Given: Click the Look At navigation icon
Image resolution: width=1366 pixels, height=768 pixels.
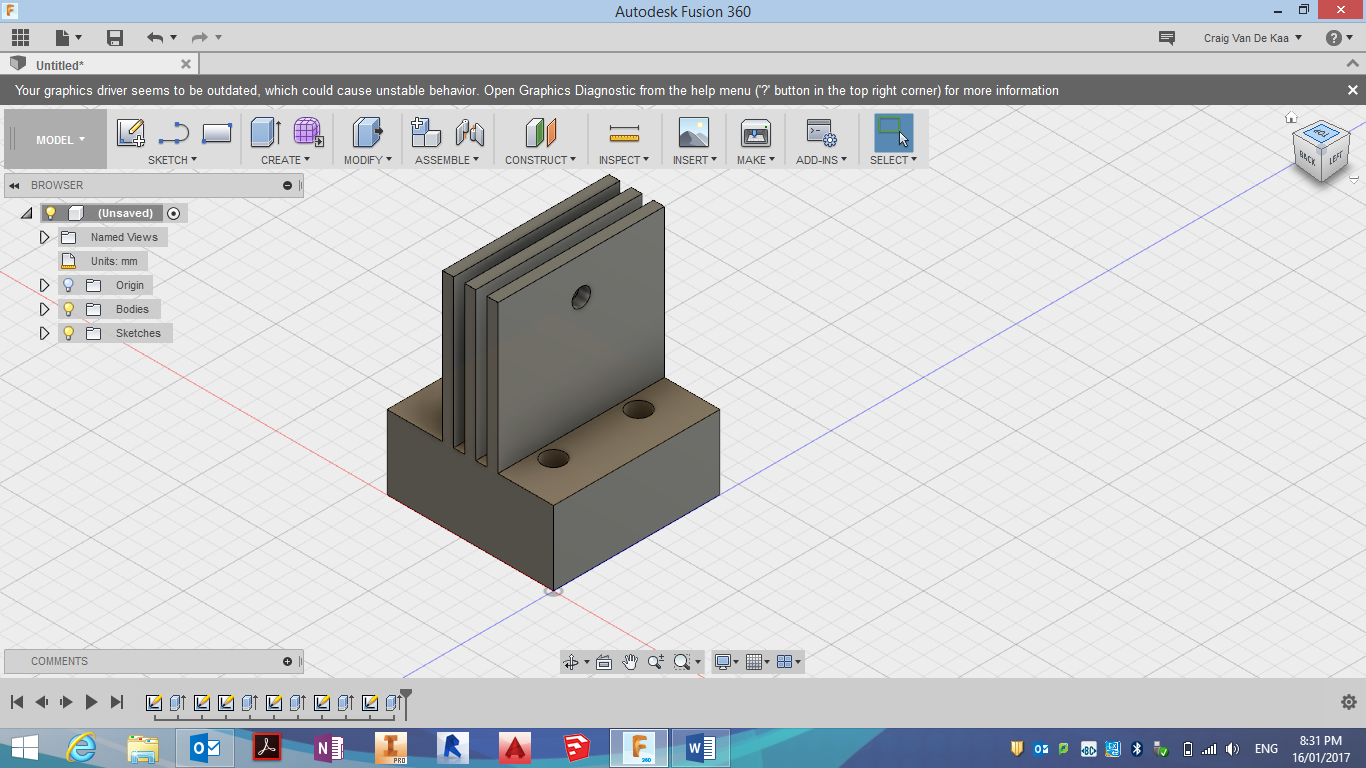Looking at the screenshot, I should coord(604,662).
